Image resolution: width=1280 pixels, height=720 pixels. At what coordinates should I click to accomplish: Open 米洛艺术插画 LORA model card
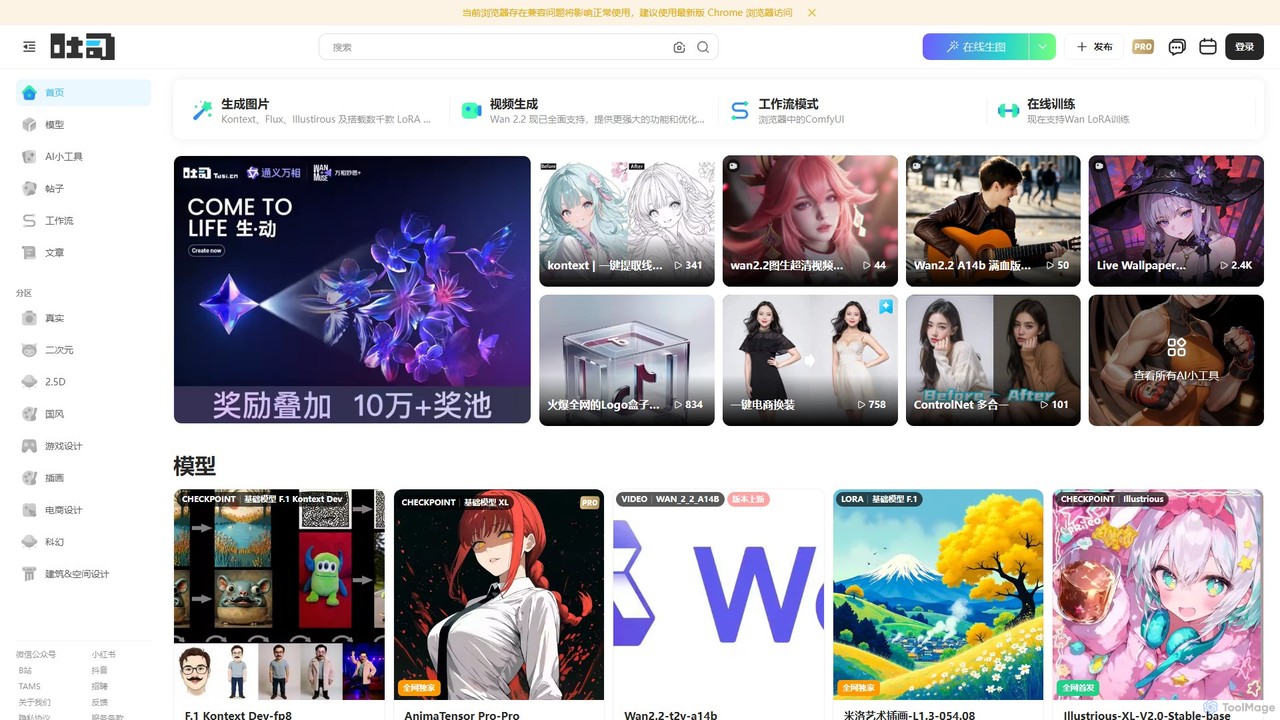click(x=938, y=604)
